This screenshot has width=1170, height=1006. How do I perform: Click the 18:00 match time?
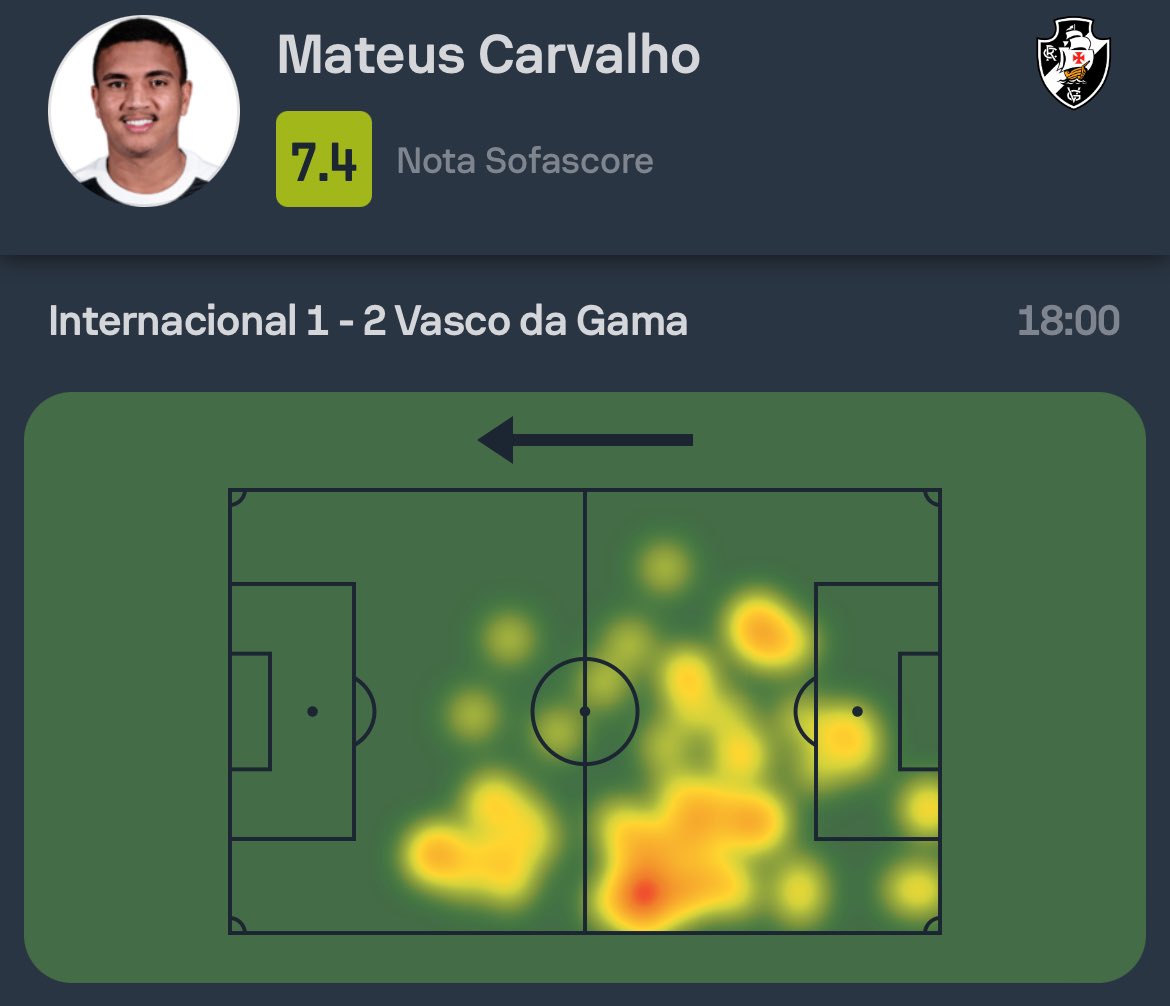point(1068,322)
